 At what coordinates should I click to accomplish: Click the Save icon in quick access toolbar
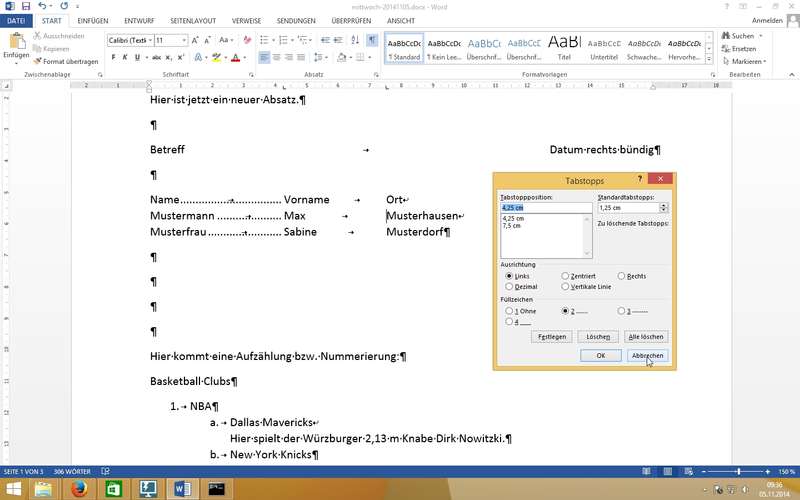24,6
